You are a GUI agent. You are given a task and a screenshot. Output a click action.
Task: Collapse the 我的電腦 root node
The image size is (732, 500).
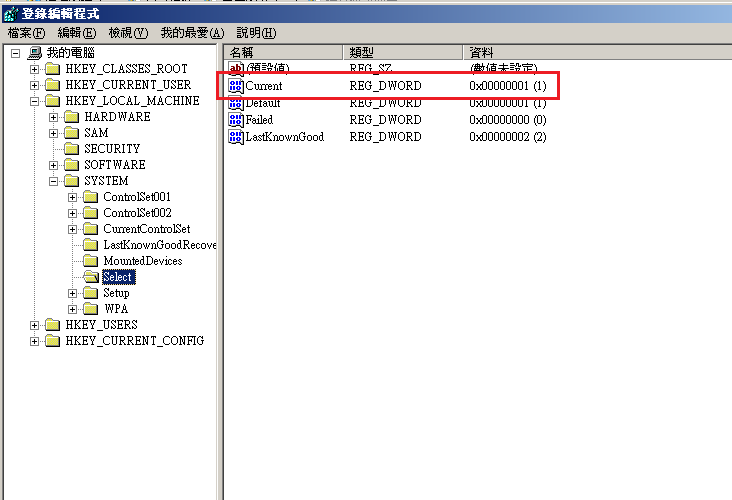tap(15, 53)
